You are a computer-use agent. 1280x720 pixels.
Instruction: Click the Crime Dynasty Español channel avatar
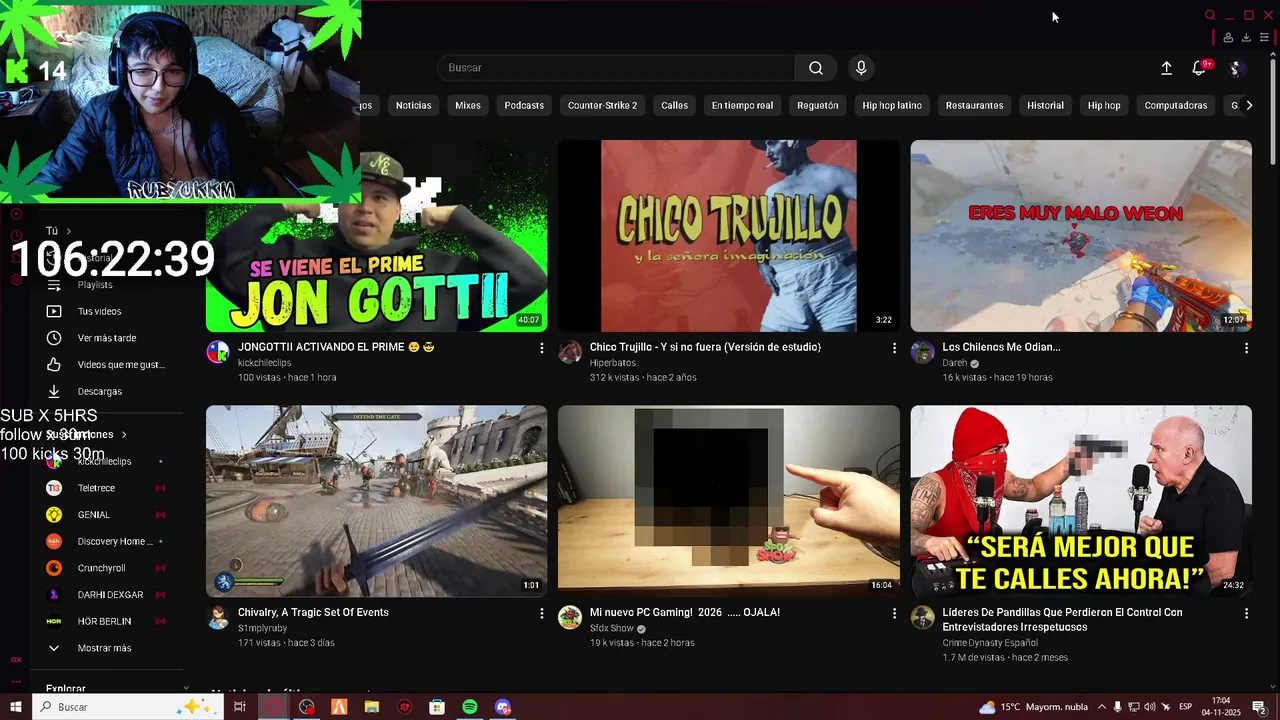[922, 617]
